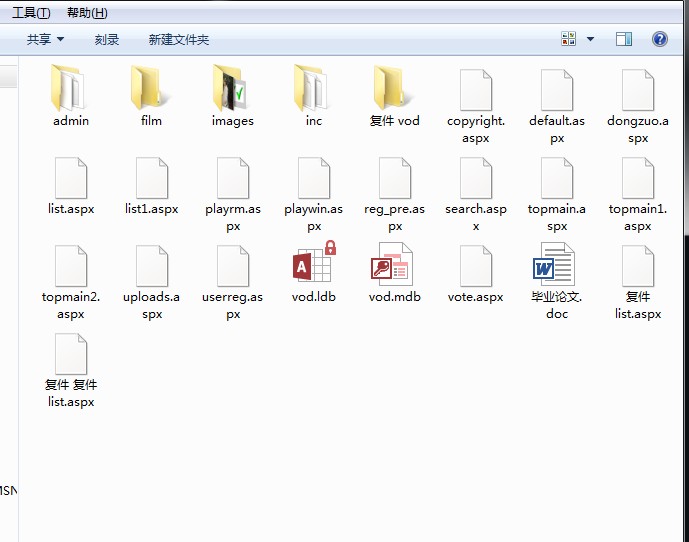Expand the view options dropdown arrow
This screenshot has width=689, height=542.
click(x=591, y=39)
